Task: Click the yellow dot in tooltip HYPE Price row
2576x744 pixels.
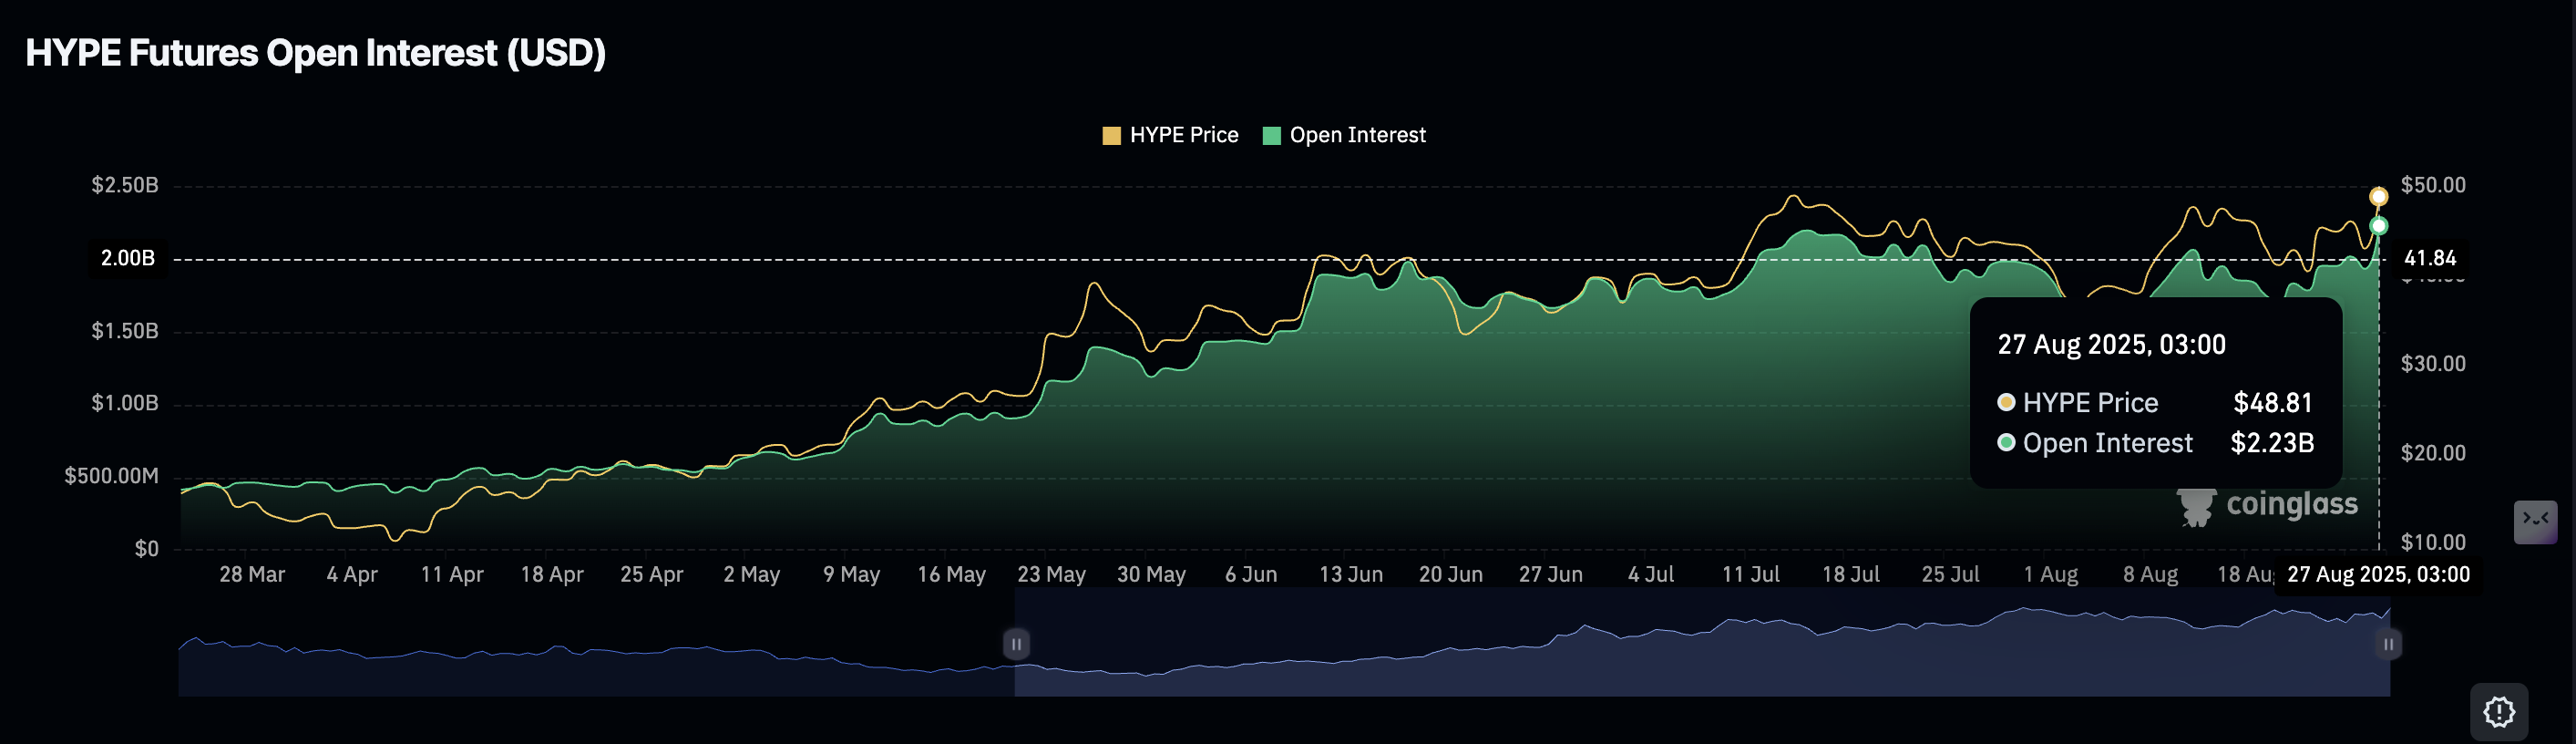Action: [x=2005, y=402]
